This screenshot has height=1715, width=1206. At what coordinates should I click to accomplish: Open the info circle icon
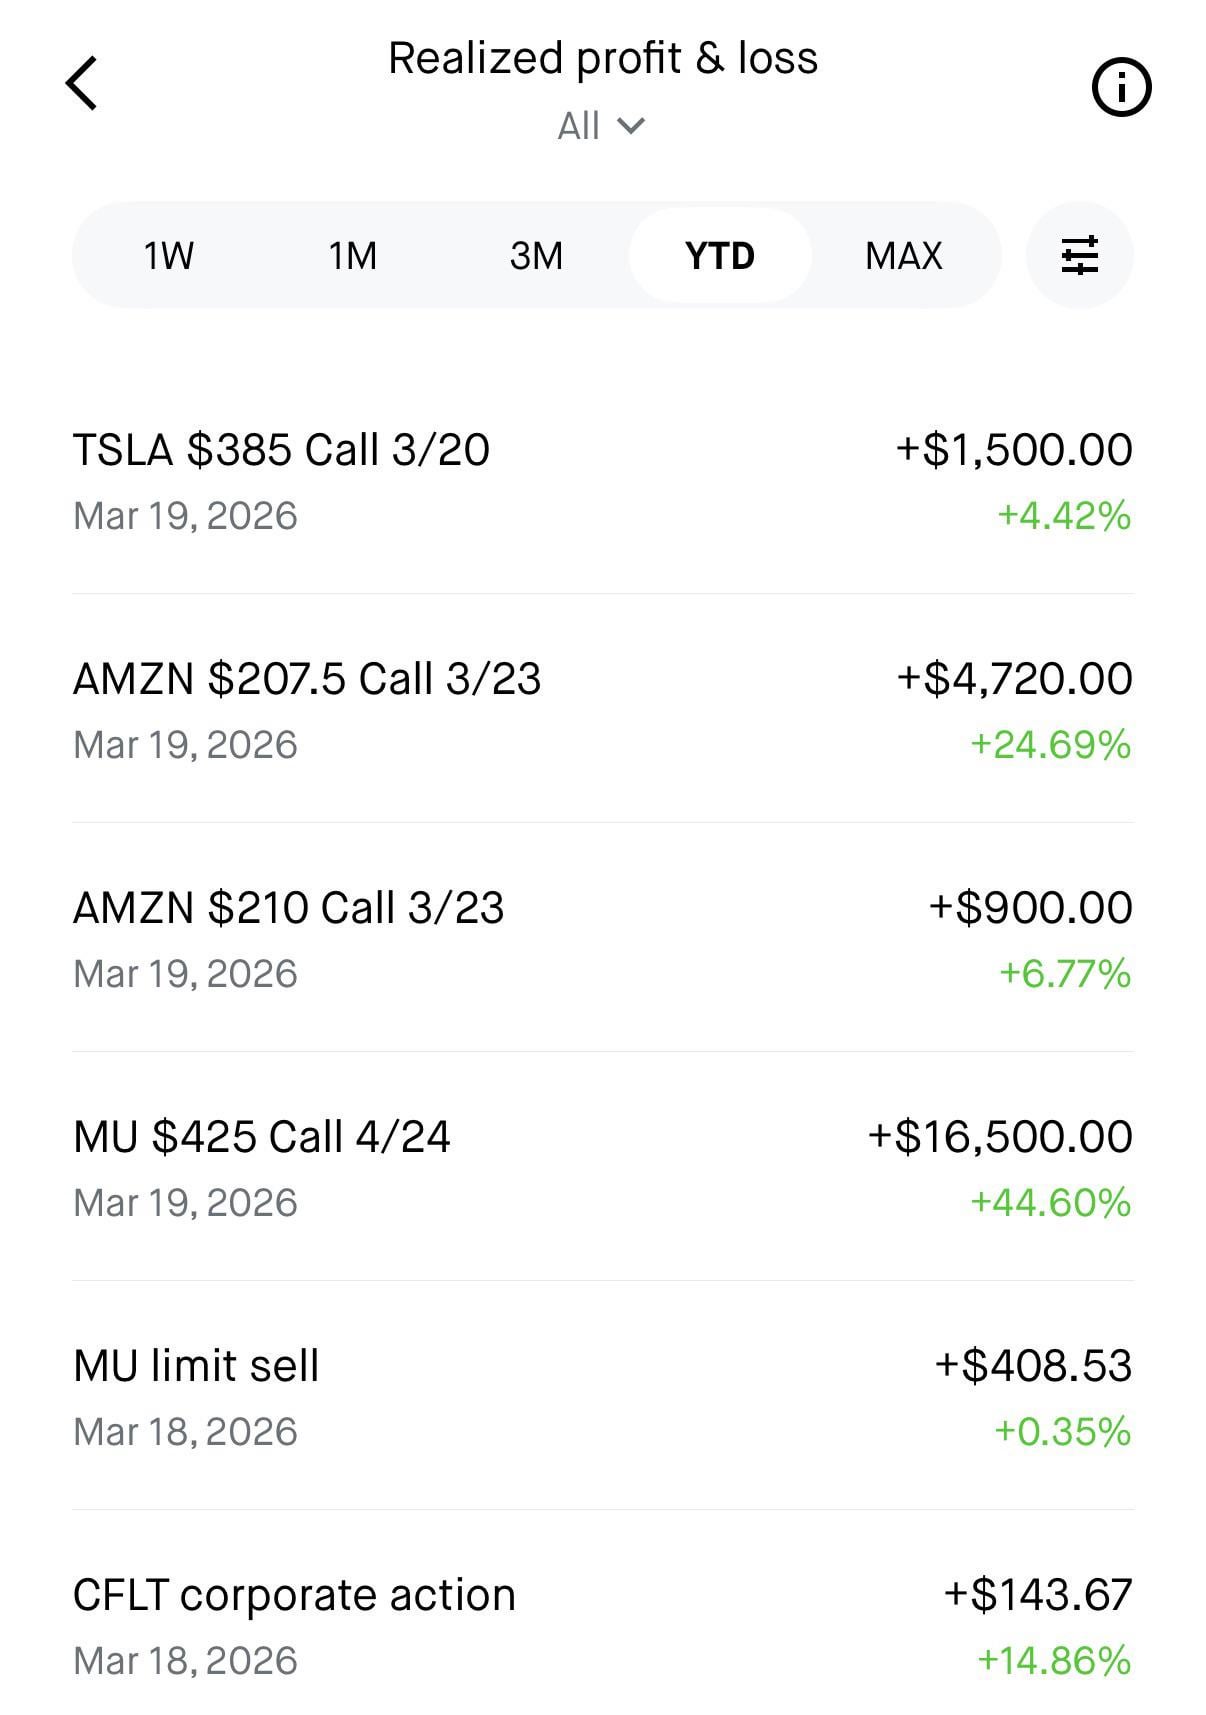tap(1121, 88)
